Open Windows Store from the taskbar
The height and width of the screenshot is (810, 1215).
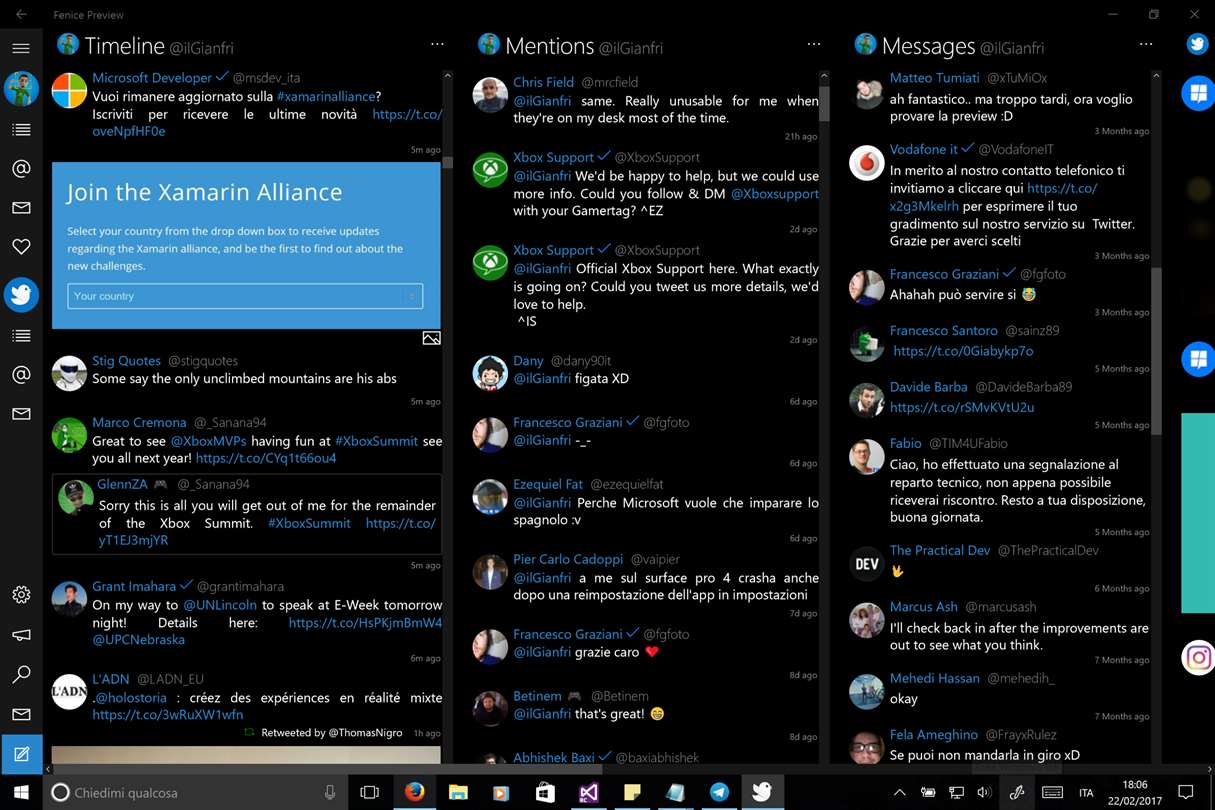click(545, 793)
